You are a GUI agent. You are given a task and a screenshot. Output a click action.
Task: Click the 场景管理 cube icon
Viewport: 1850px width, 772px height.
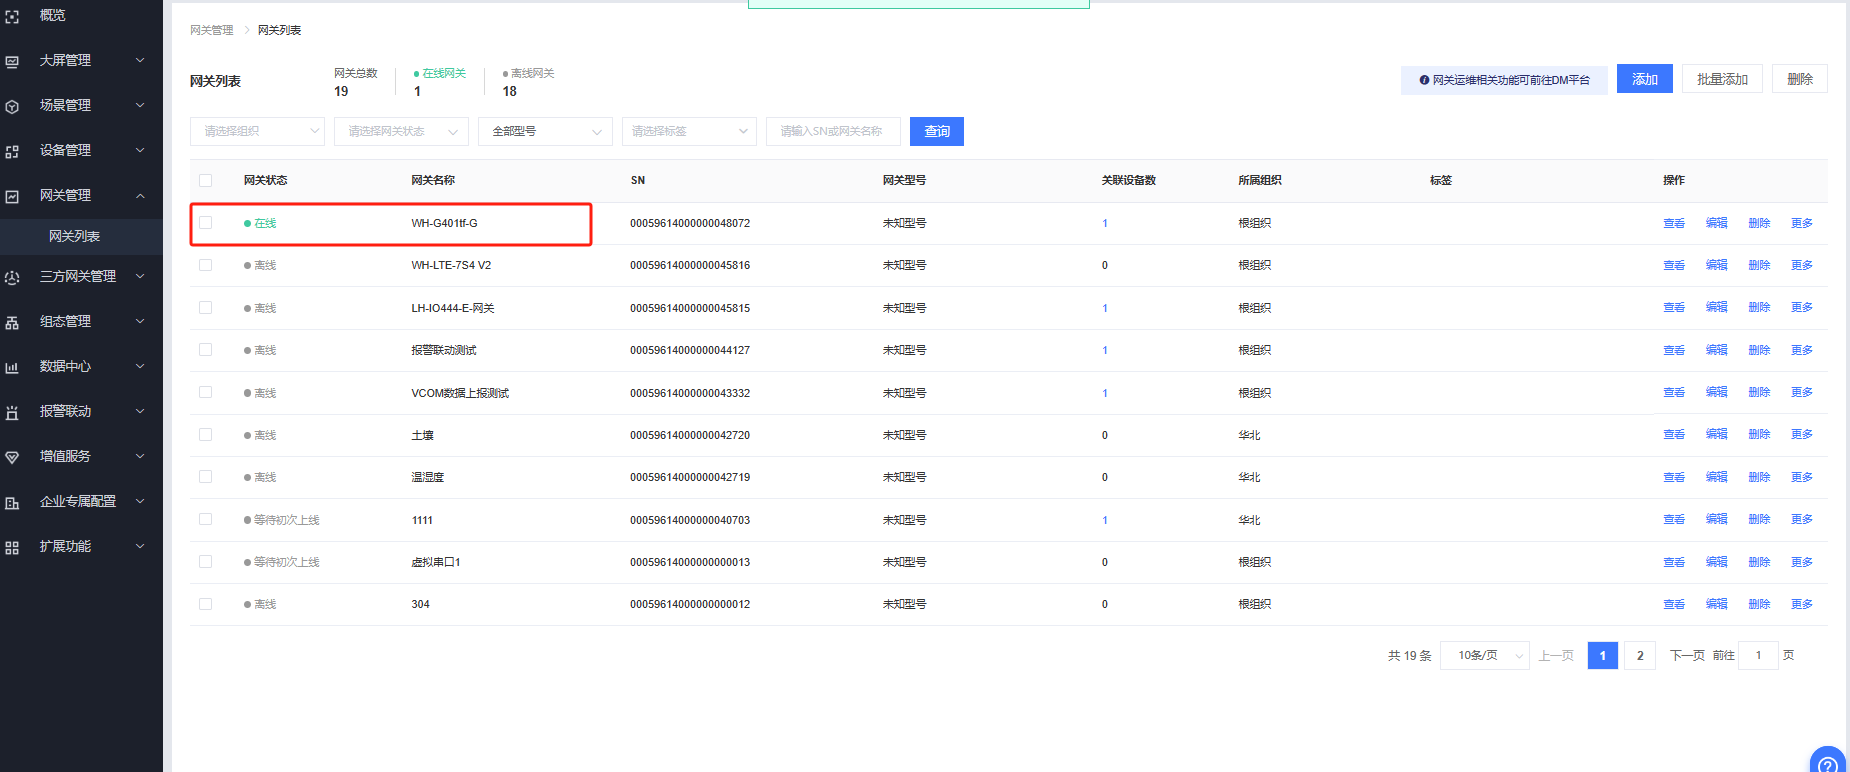(x=12, y=106)
